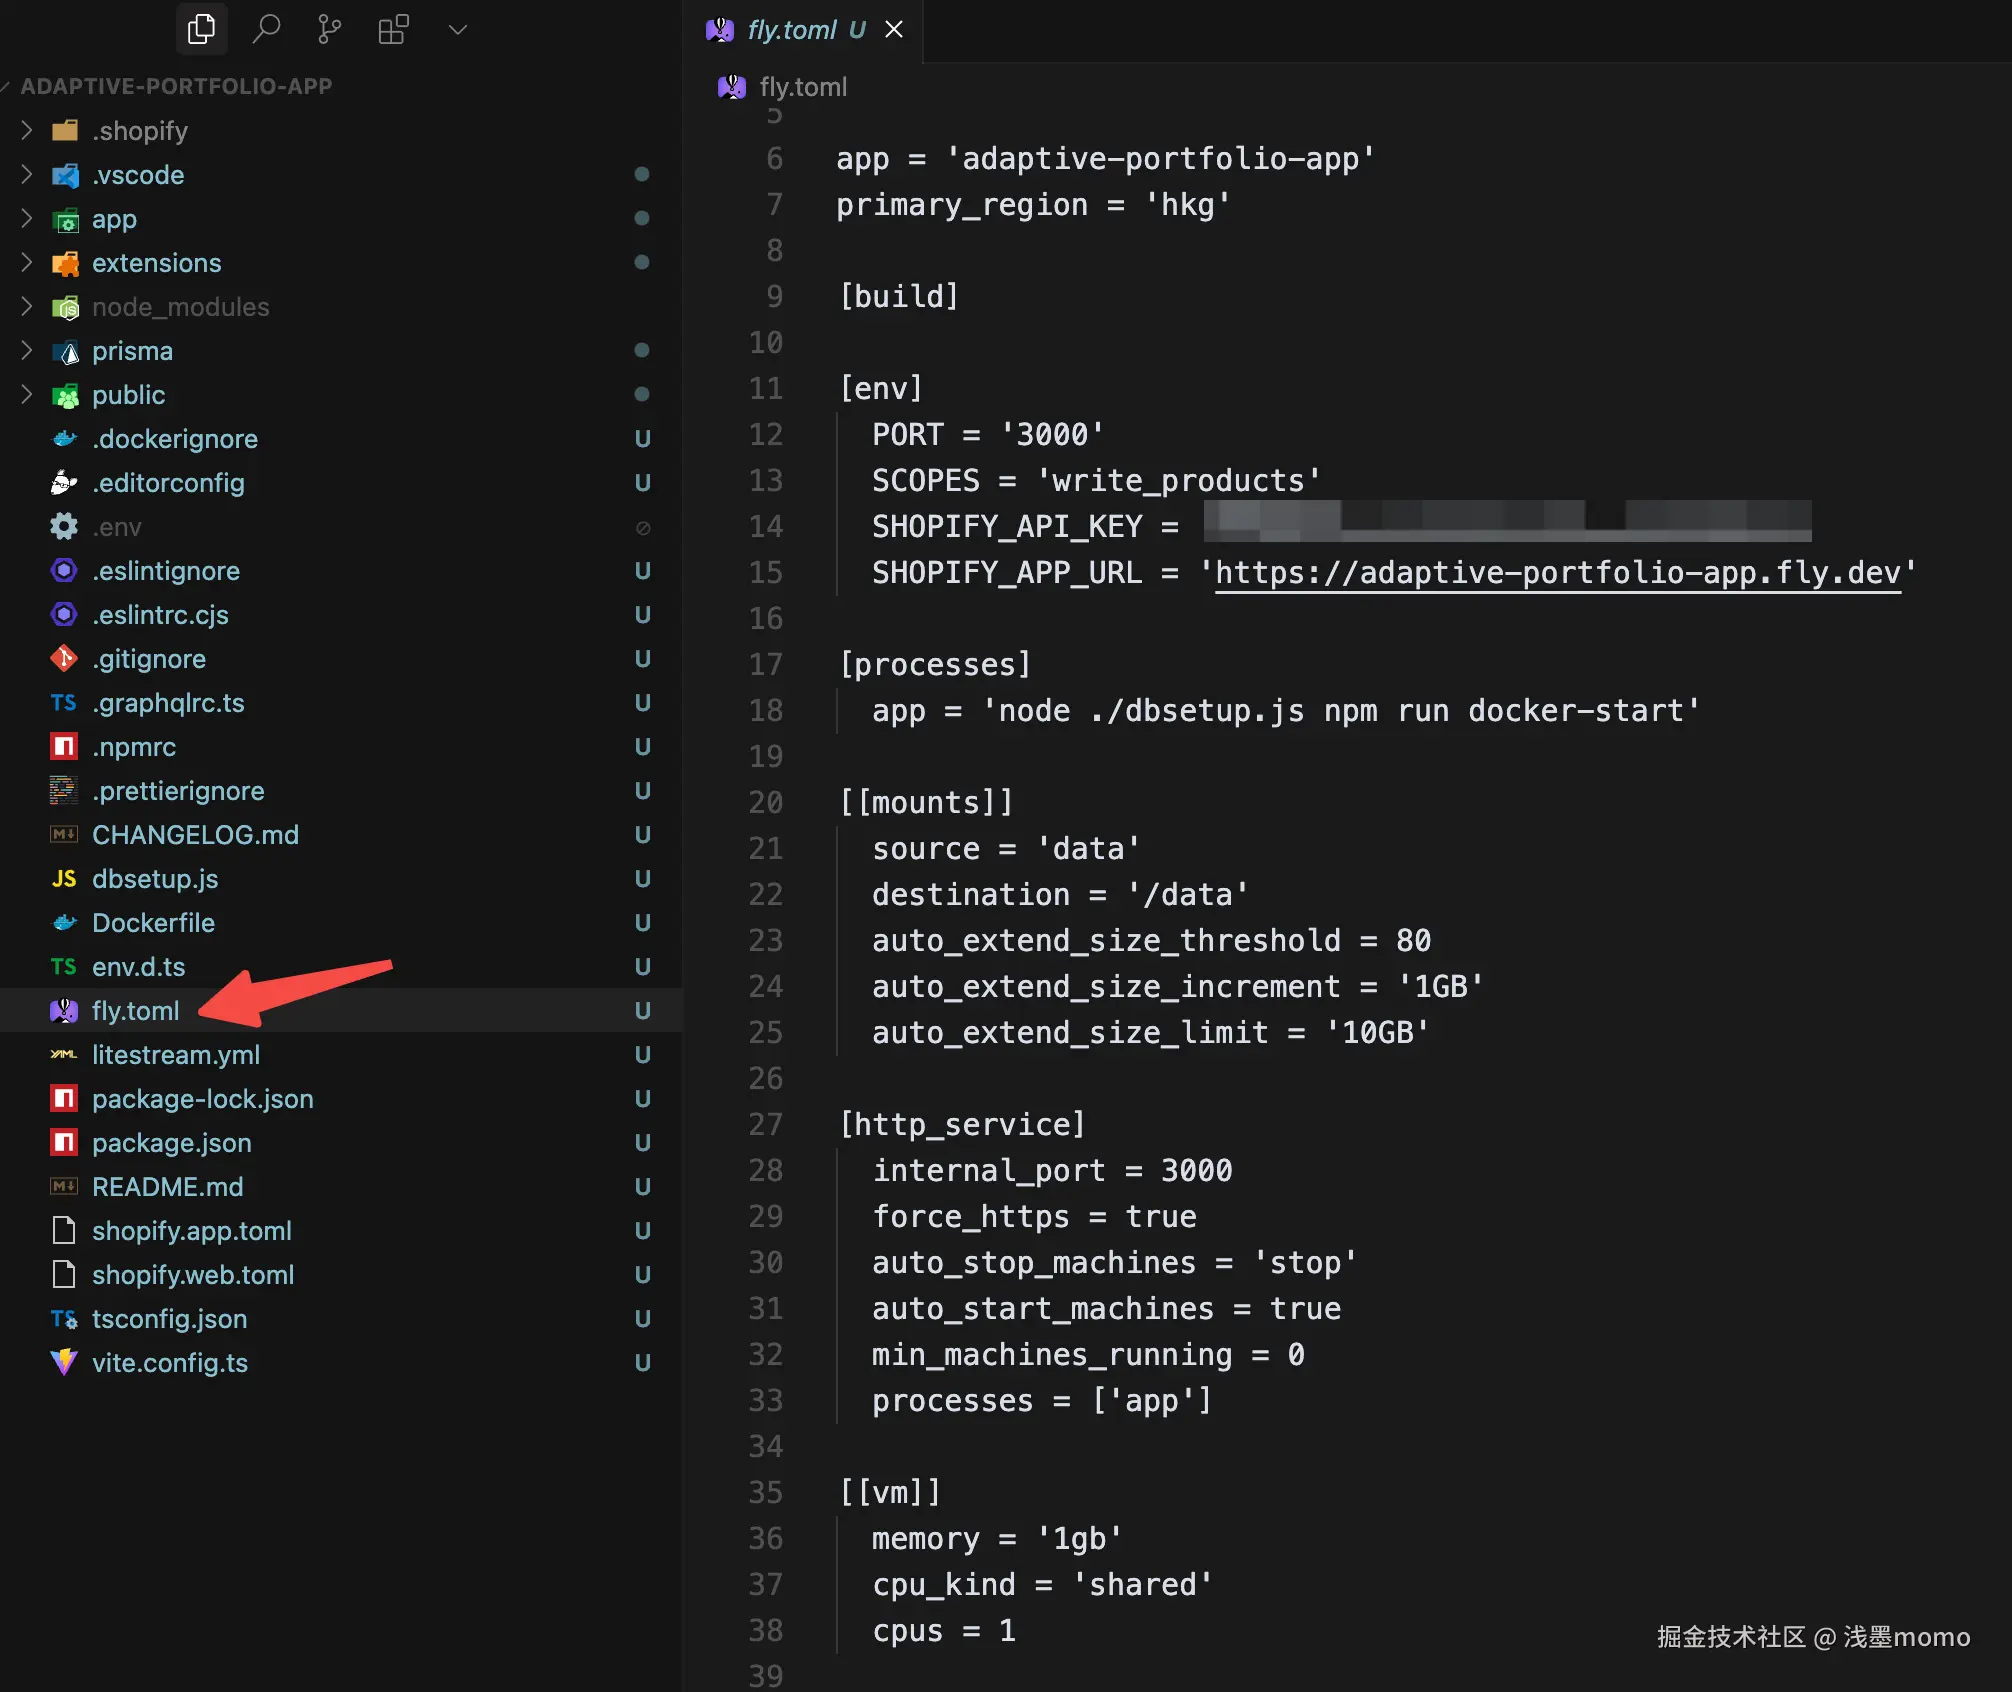Screen dimensions: 2012x1692
Task: Expand the extensions folder
Action: click(27, 262)
